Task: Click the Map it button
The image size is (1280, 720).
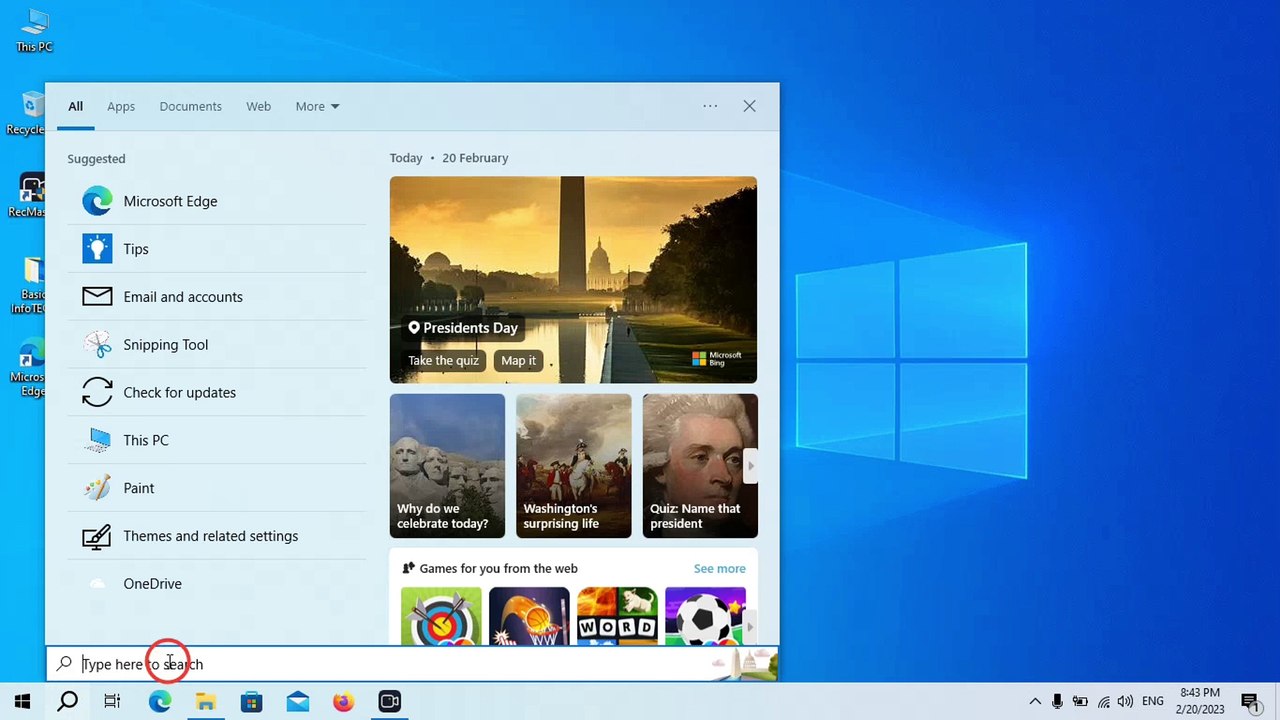Action: (x=518, y=361)
